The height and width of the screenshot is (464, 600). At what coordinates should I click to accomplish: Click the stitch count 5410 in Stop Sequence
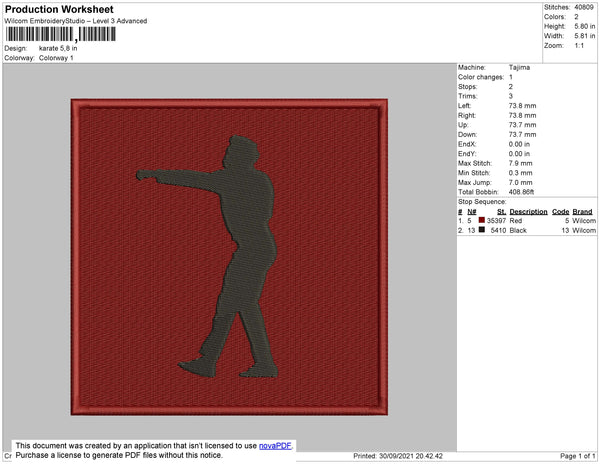click(x=498, y=230)
